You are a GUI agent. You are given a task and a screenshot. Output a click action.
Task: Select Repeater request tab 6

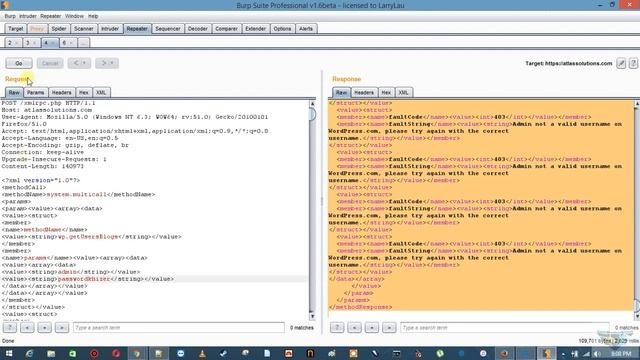pos(67,43)
